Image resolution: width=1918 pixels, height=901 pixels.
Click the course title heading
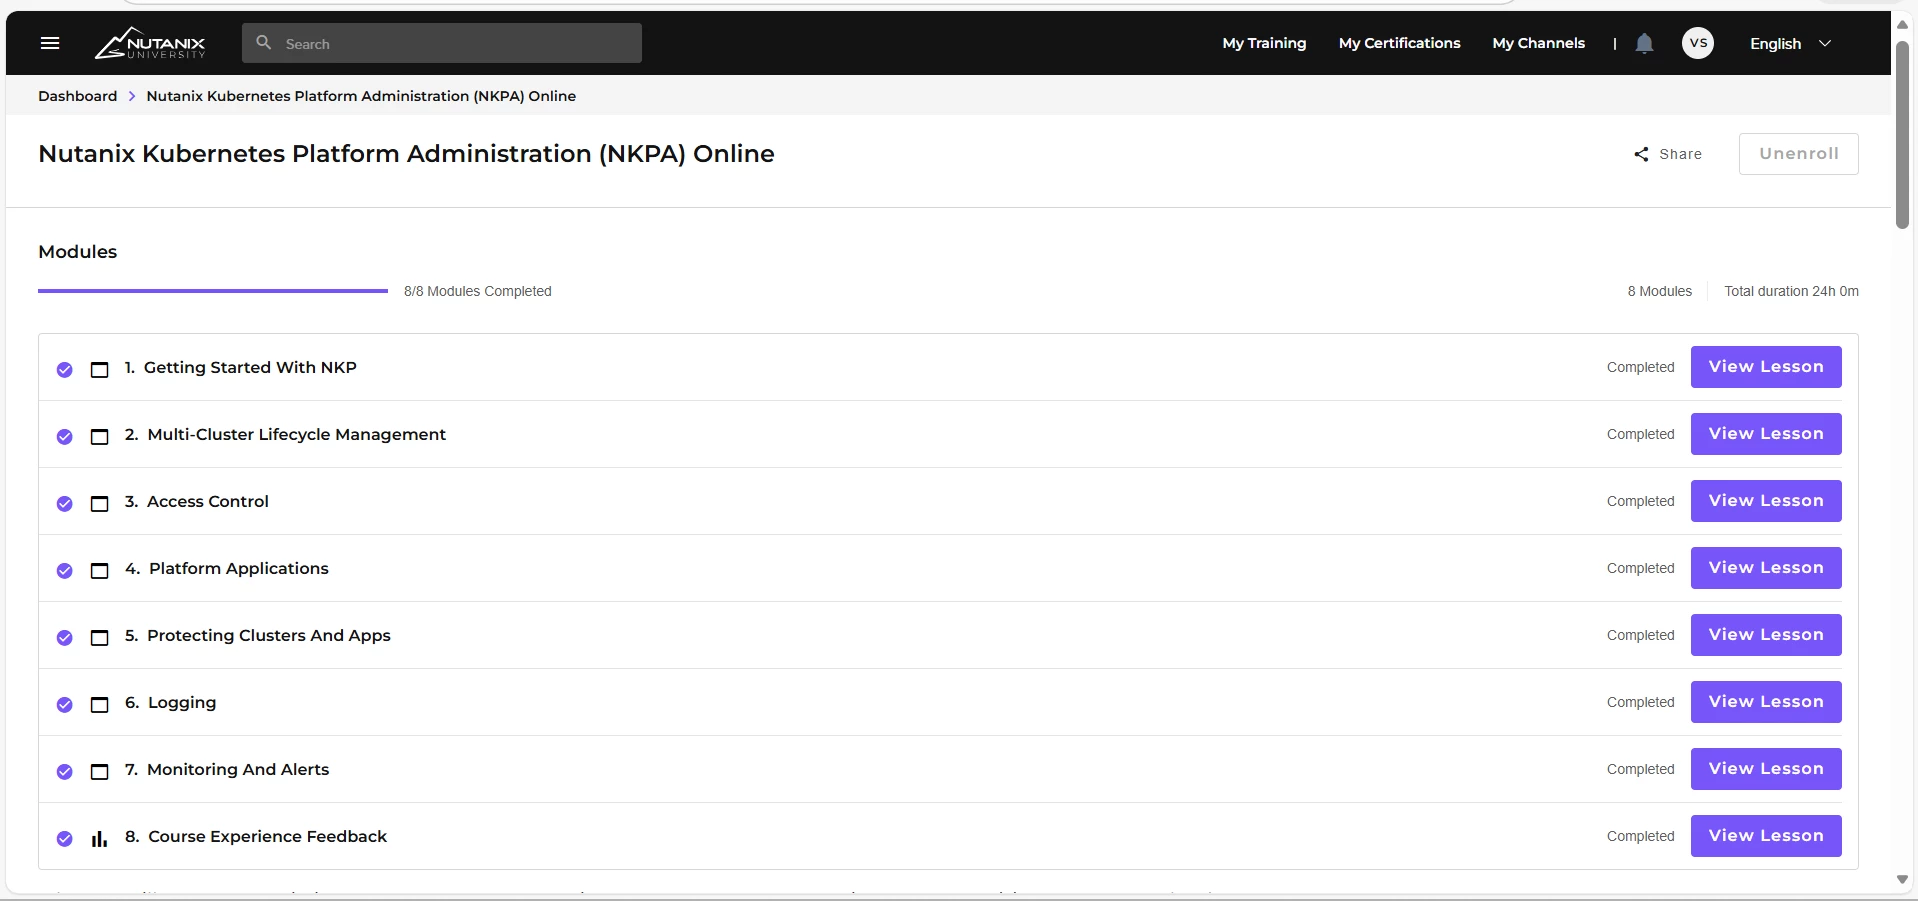(x=406, y=154)
